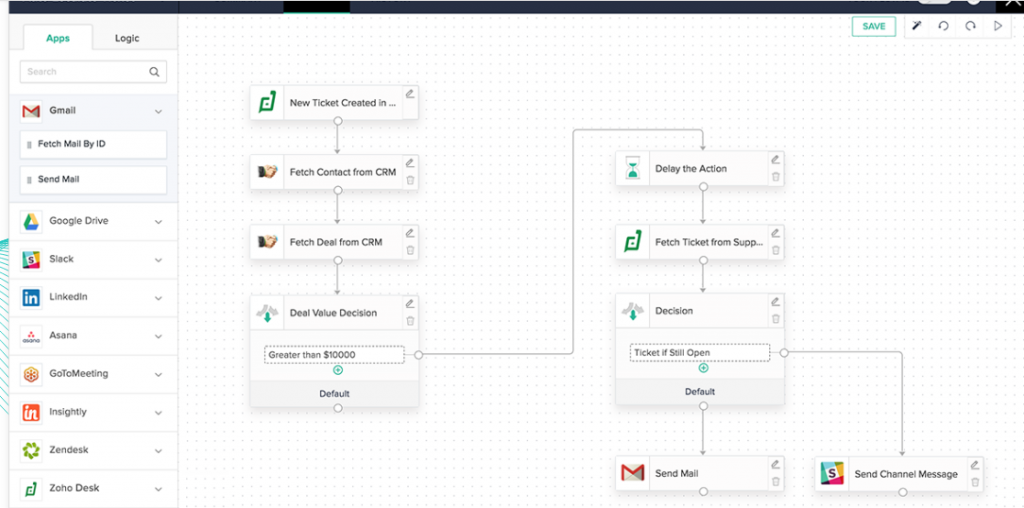Select the Send Mail action in sidebar
The width and height of the screenshot is (1024, 508).
pyautogui.click(x=93, y=180)
